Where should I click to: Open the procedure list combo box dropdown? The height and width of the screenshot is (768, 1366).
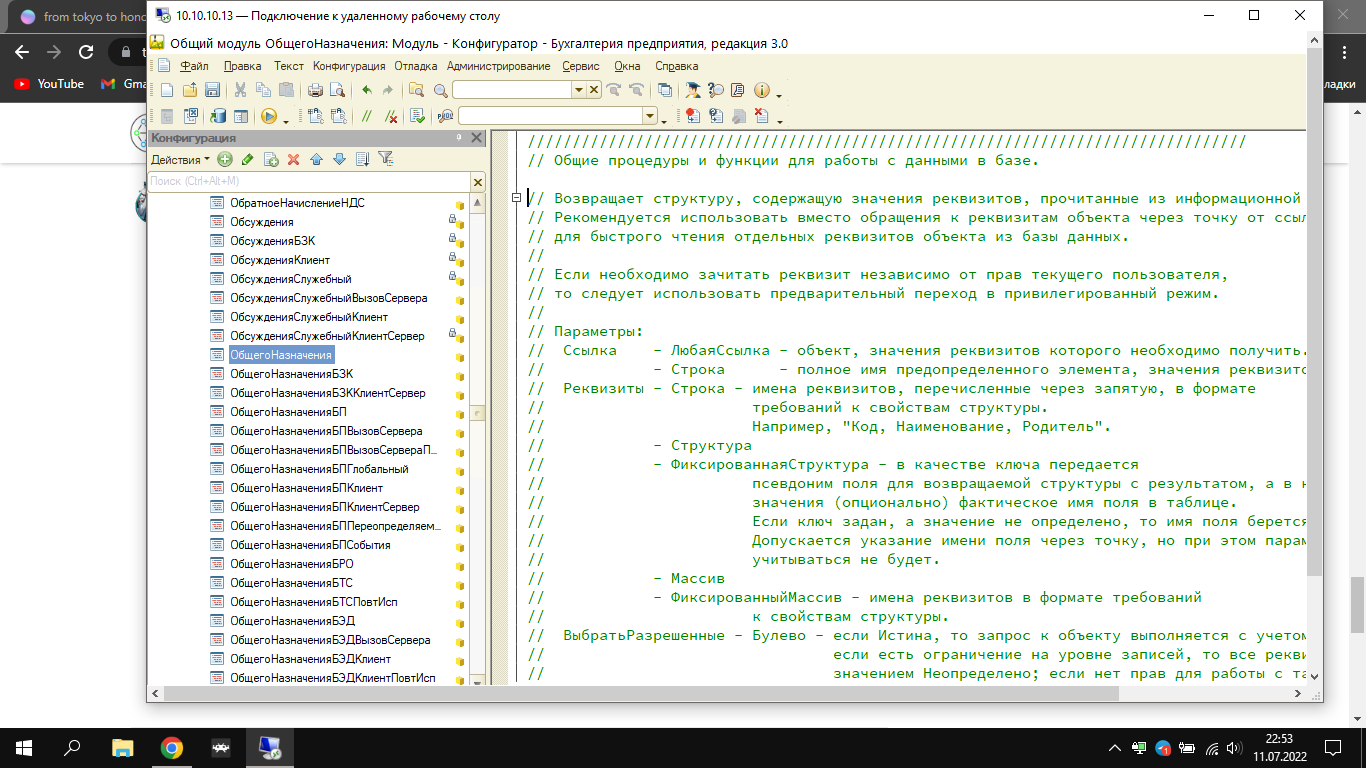click(650, 116)
